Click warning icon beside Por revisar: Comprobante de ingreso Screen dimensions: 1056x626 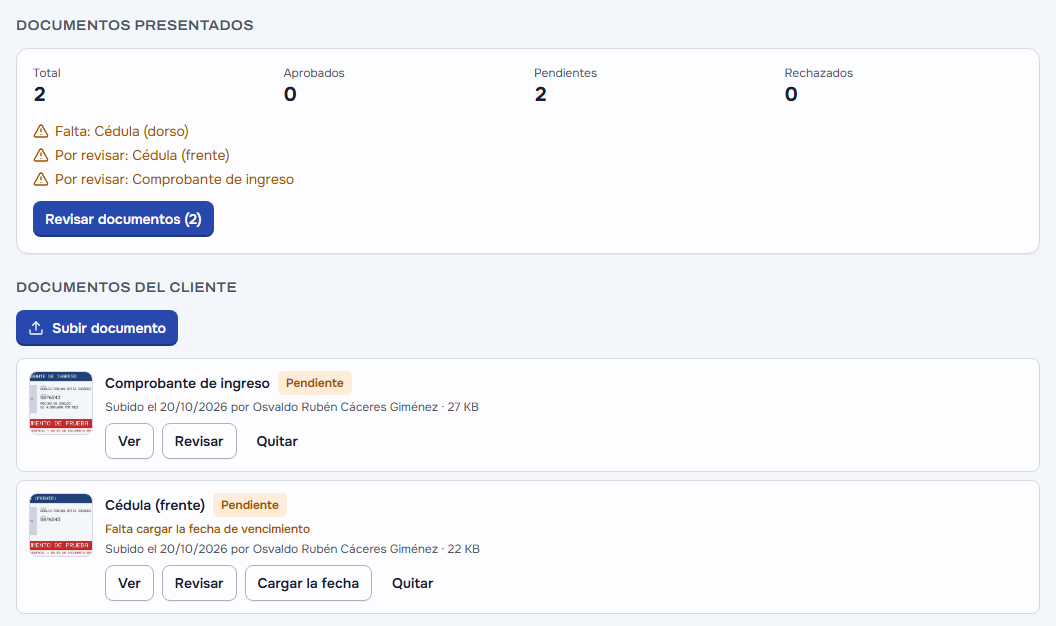tap(41, 179)
